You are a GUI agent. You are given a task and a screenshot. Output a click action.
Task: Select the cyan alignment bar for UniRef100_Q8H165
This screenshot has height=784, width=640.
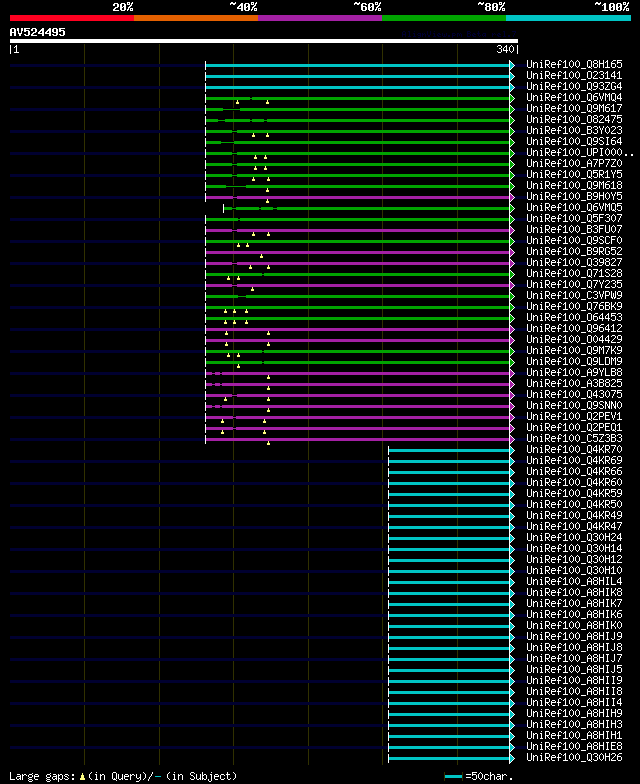[x=358, y=66]
